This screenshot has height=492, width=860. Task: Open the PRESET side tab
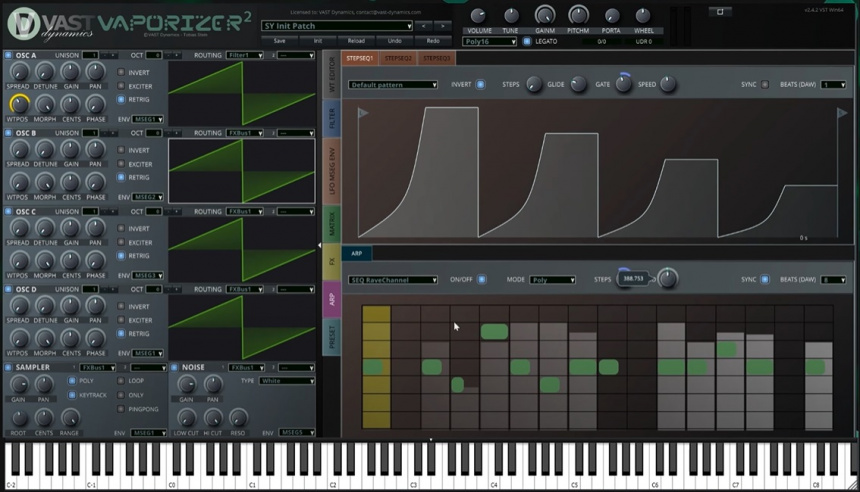coord(332,336)
